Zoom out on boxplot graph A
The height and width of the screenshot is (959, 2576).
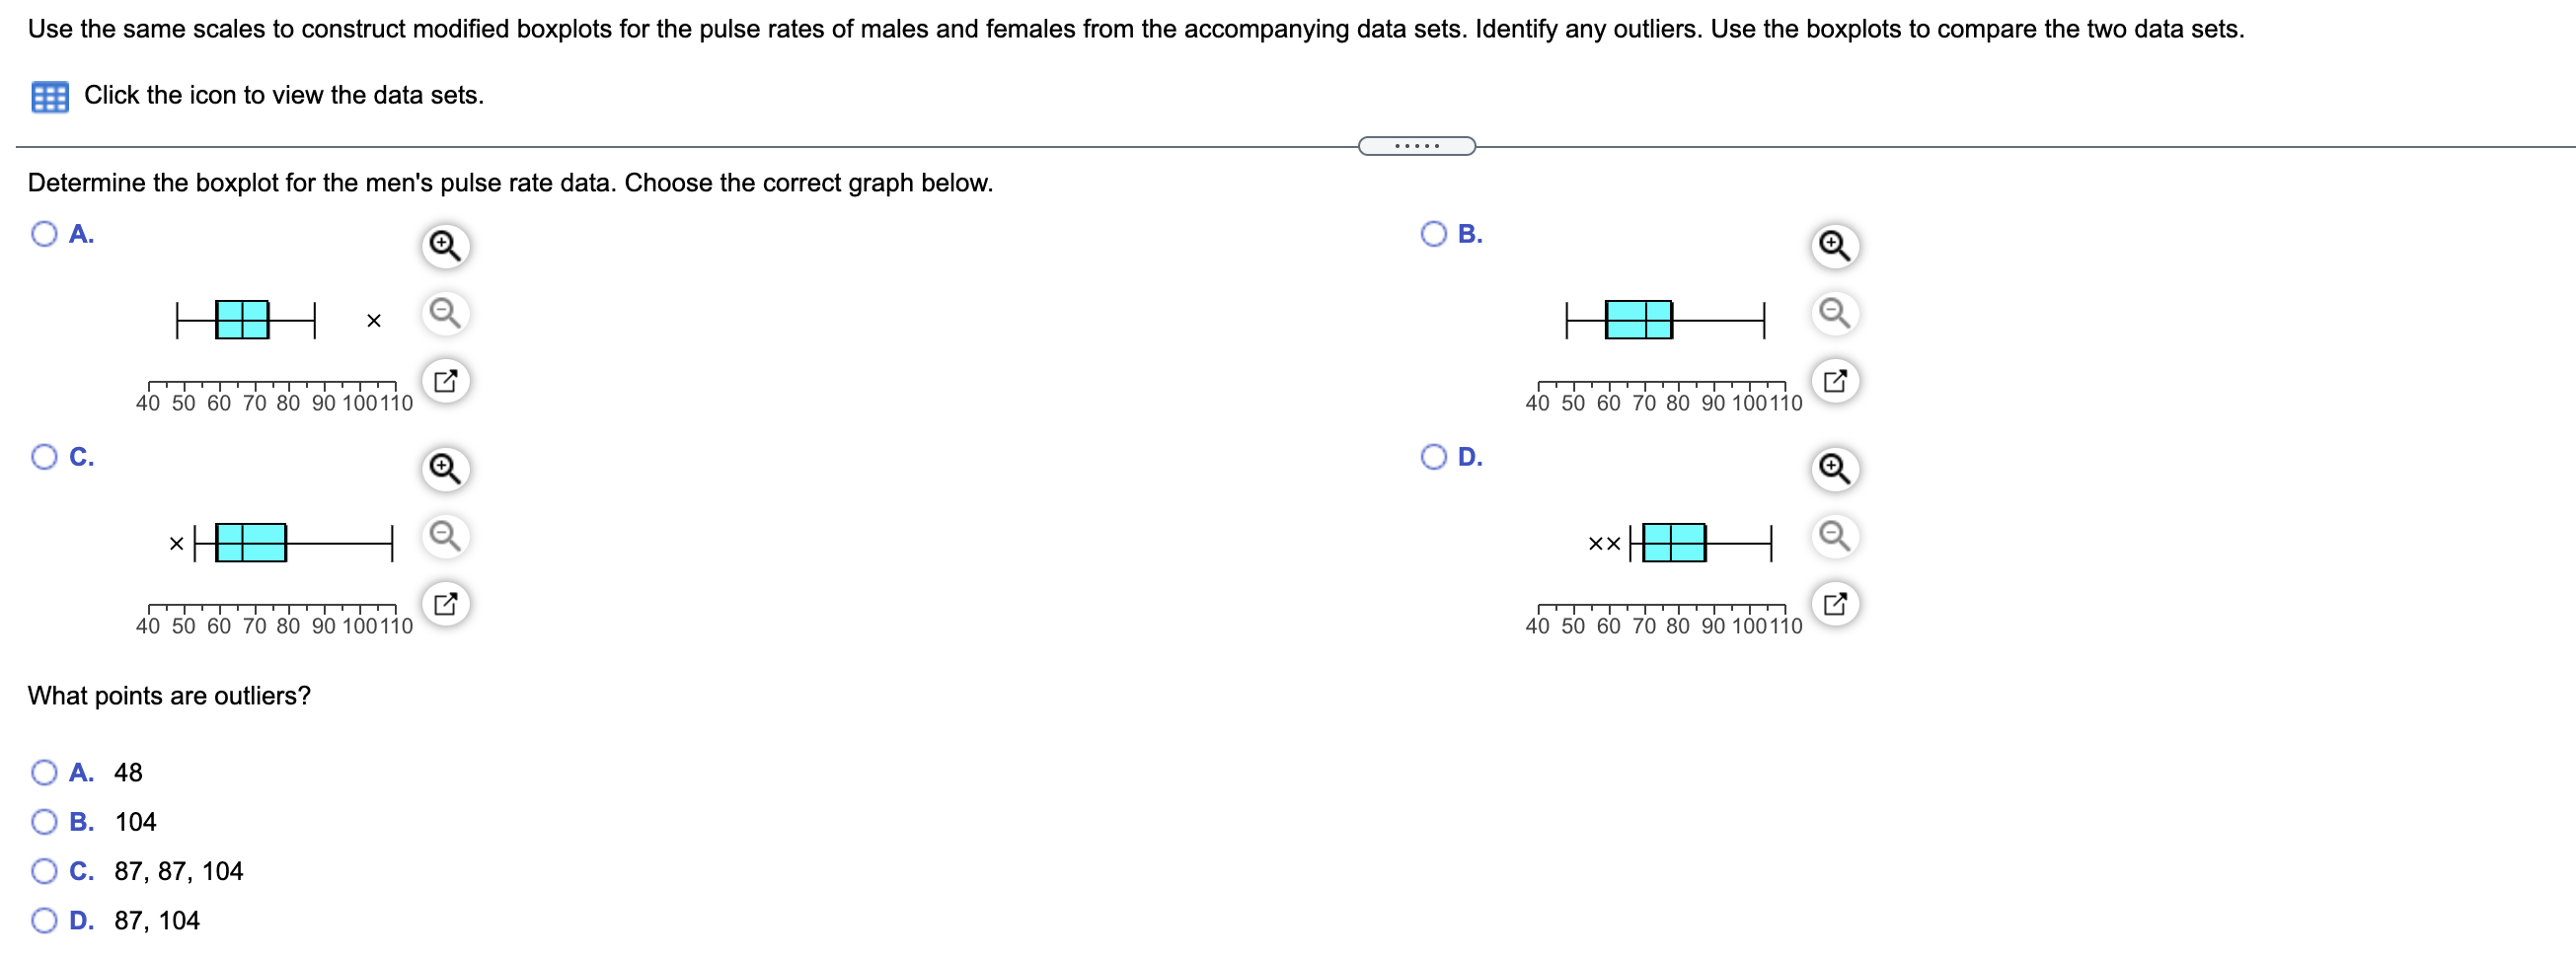pyautogui.click(x=446, y=313)
